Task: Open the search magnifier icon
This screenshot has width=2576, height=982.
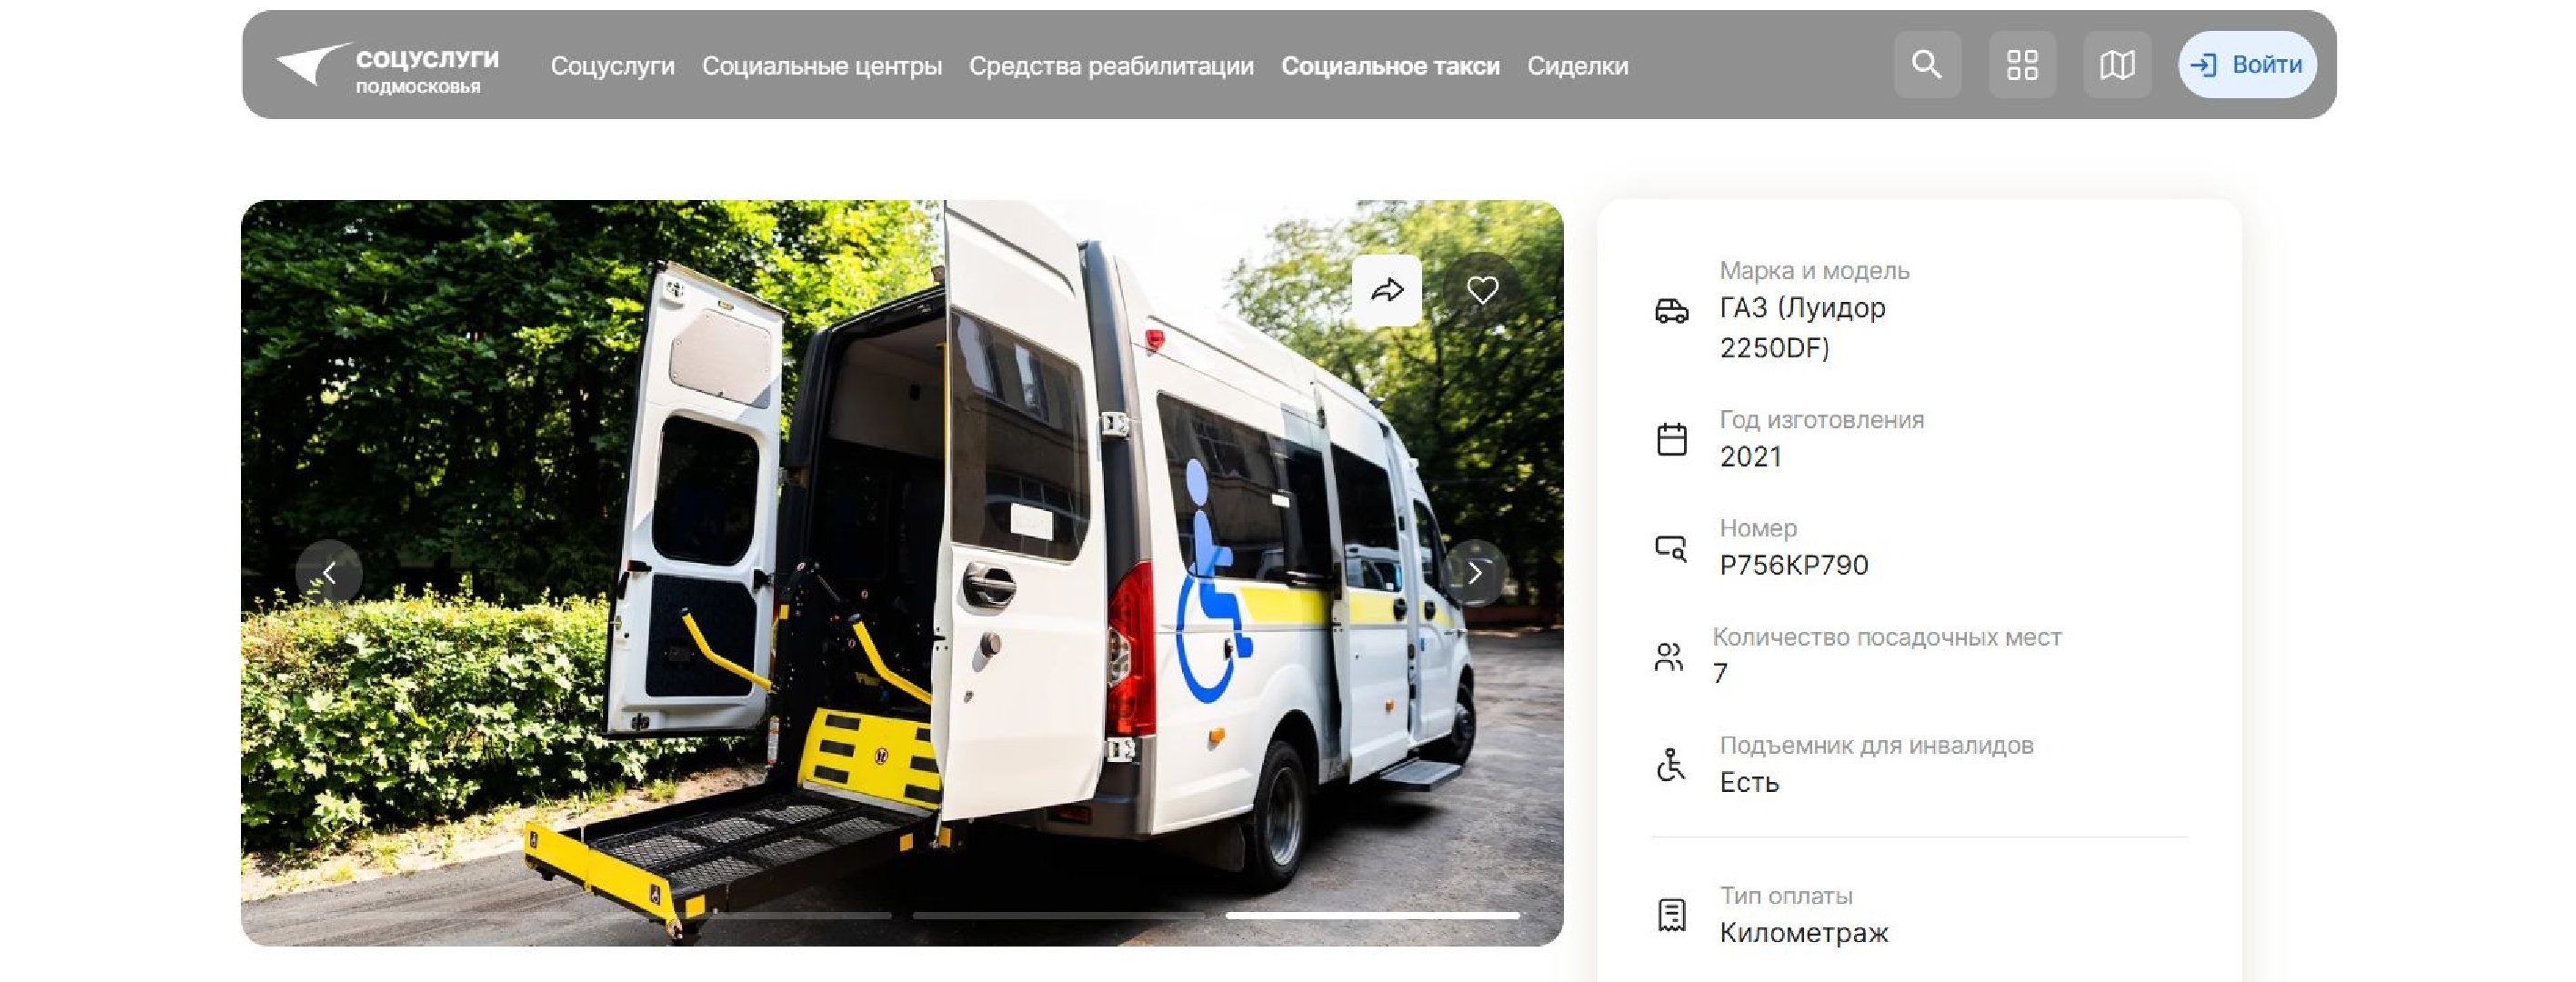Action: click(1926, 65)
